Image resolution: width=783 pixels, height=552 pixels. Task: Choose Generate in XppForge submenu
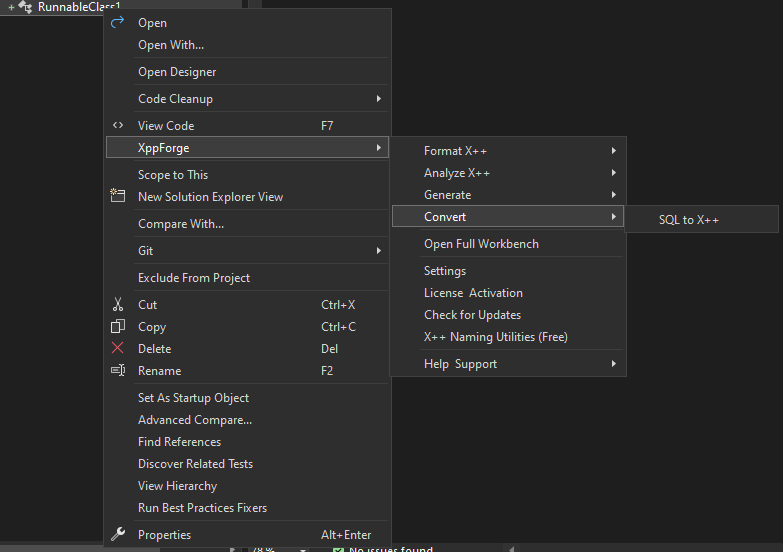508,195
